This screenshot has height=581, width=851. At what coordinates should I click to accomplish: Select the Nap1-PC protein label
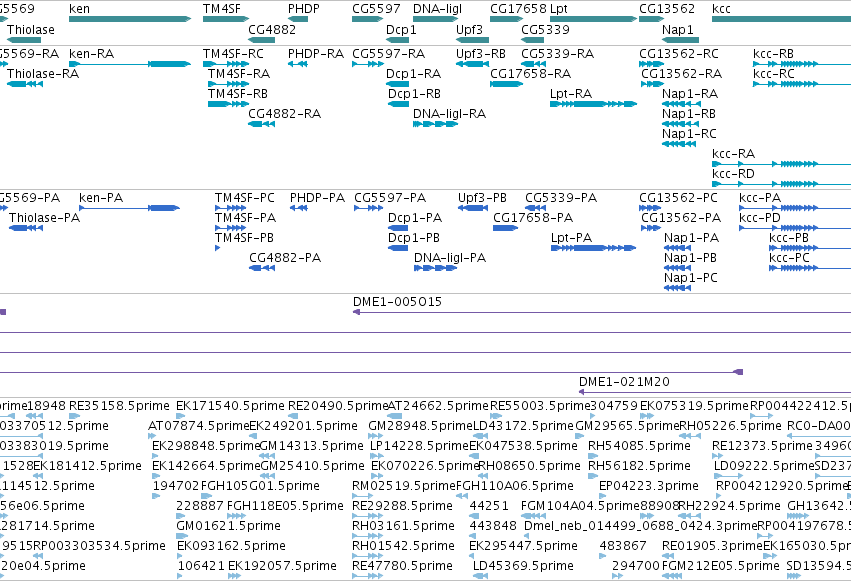coord(691,278)
